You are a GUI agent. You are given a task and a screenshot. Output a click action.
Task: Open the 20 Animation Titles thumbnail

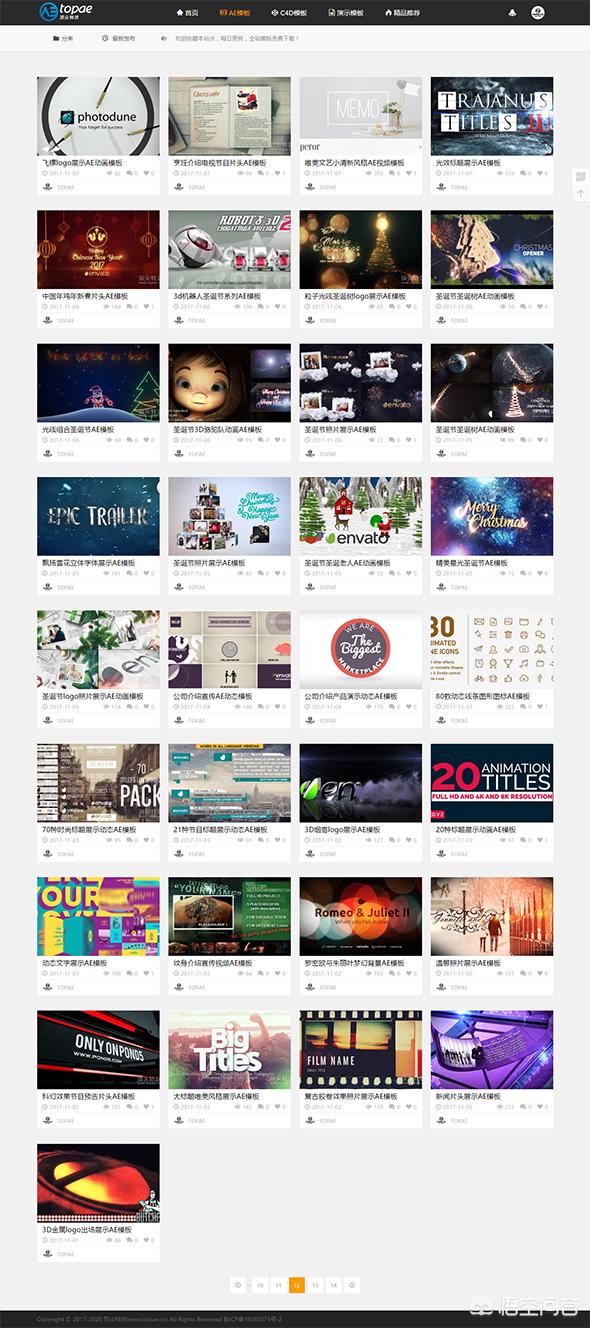492,783
